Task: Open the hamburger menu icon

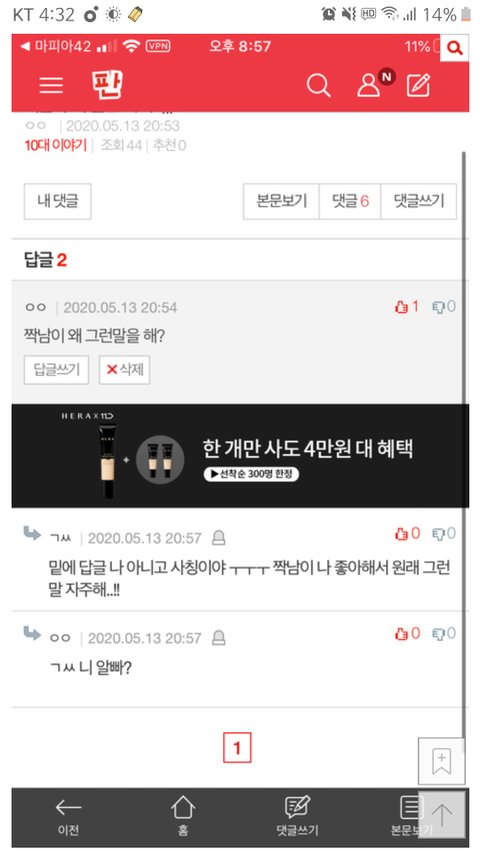Action: coord(51,85)
